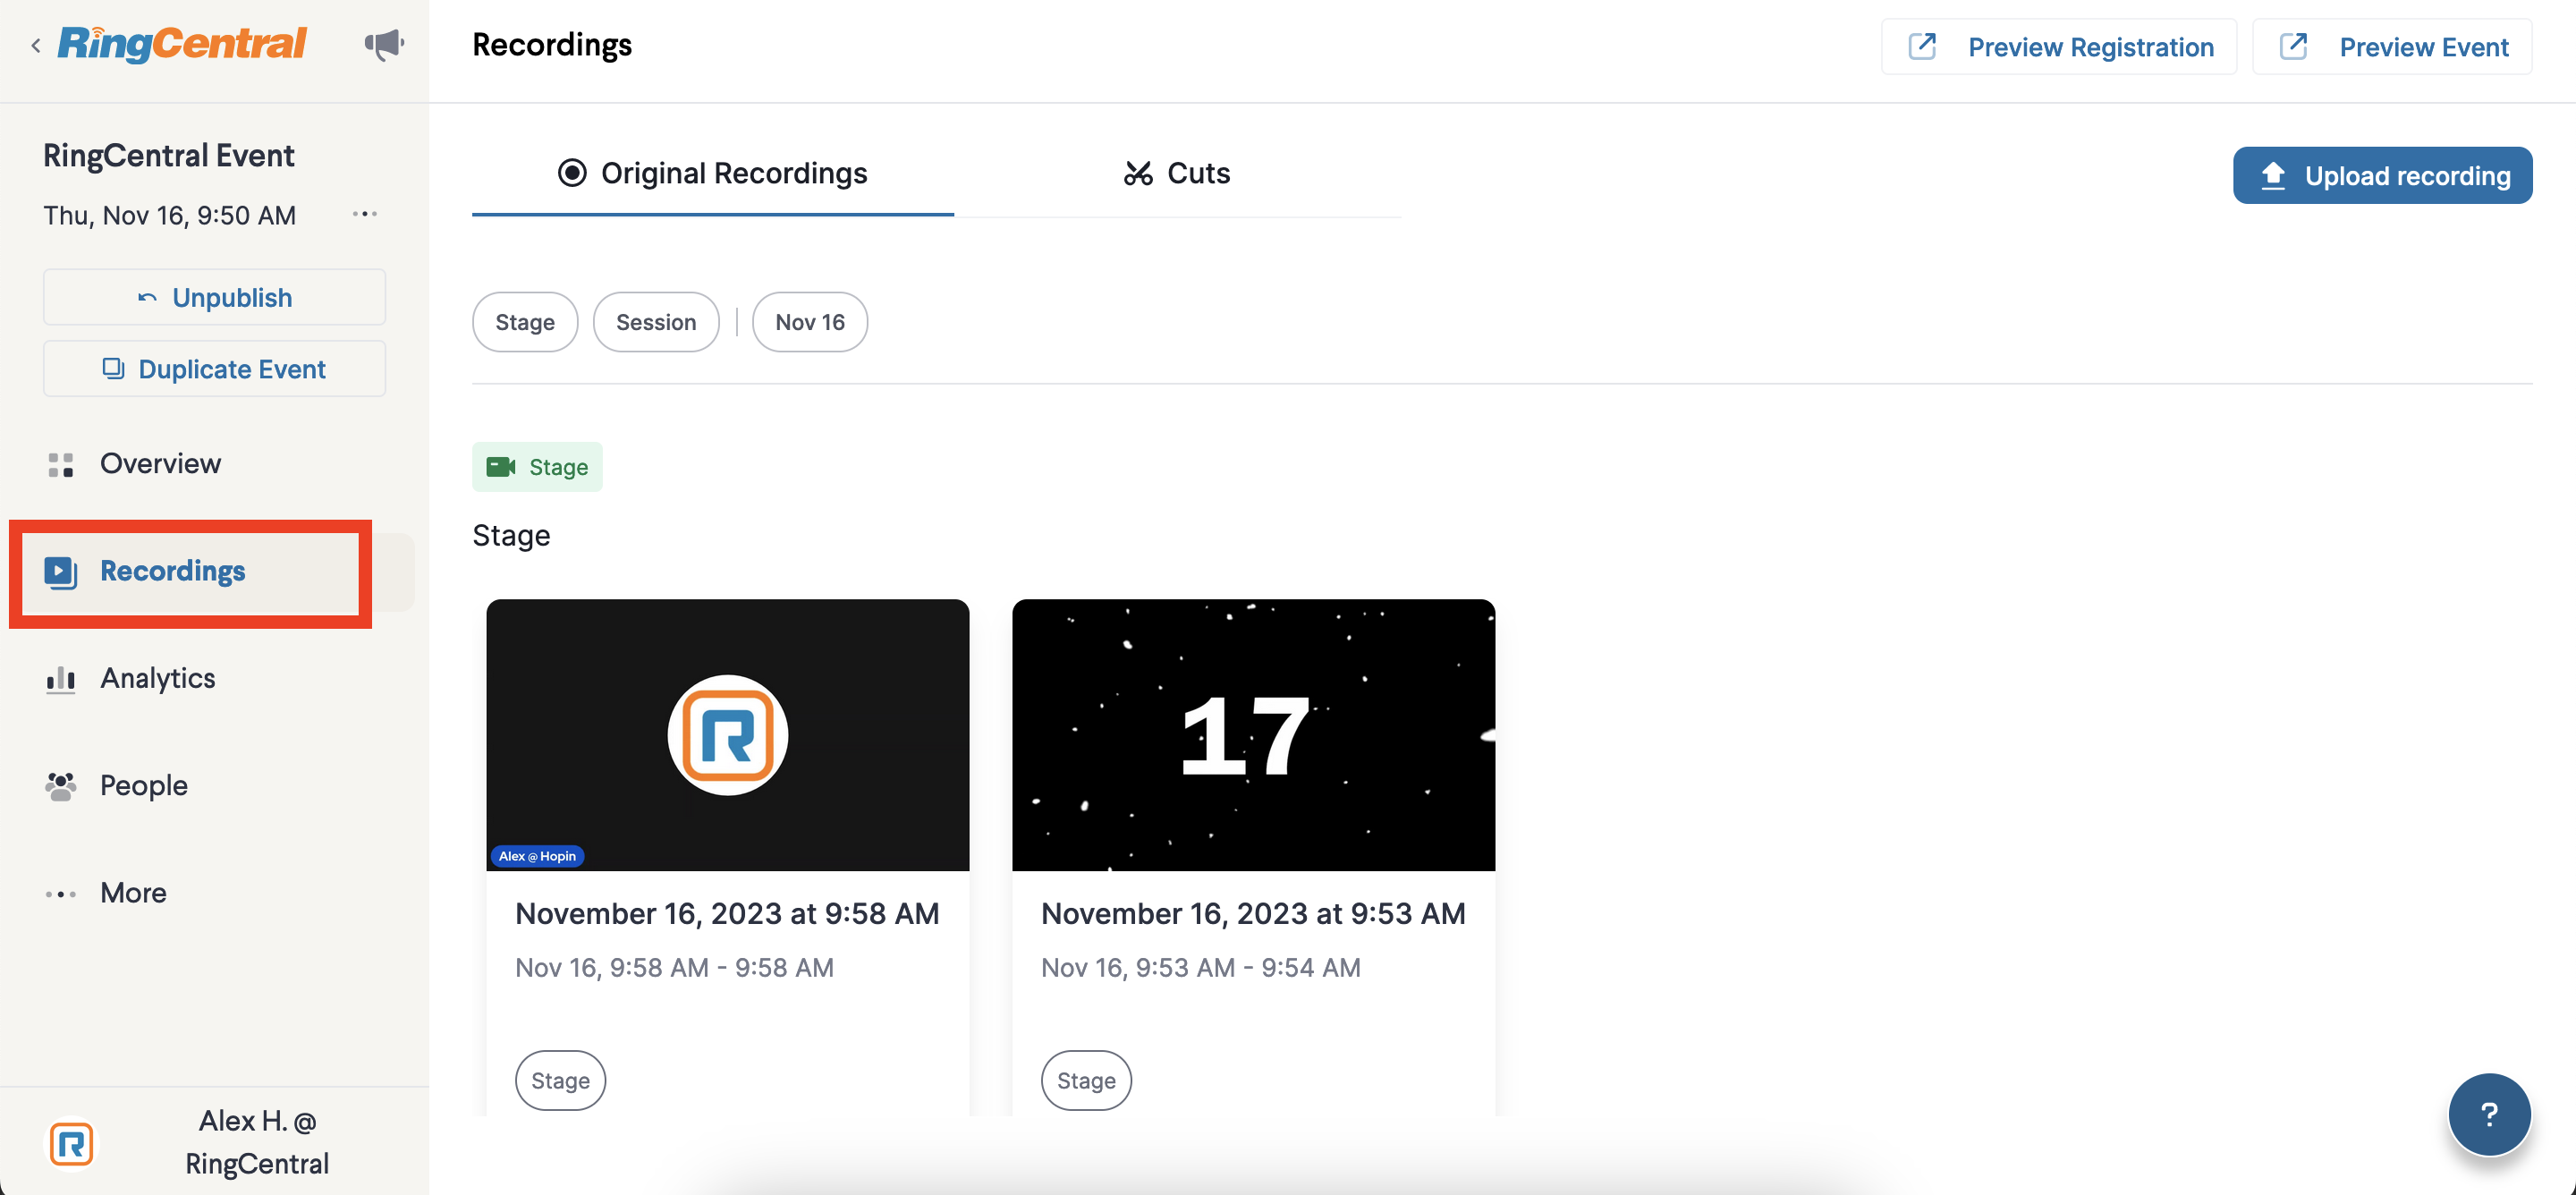Click the Analytics bar chart icon
2576x1195 pixels.
pyautogui.click(x=61, y=679)
